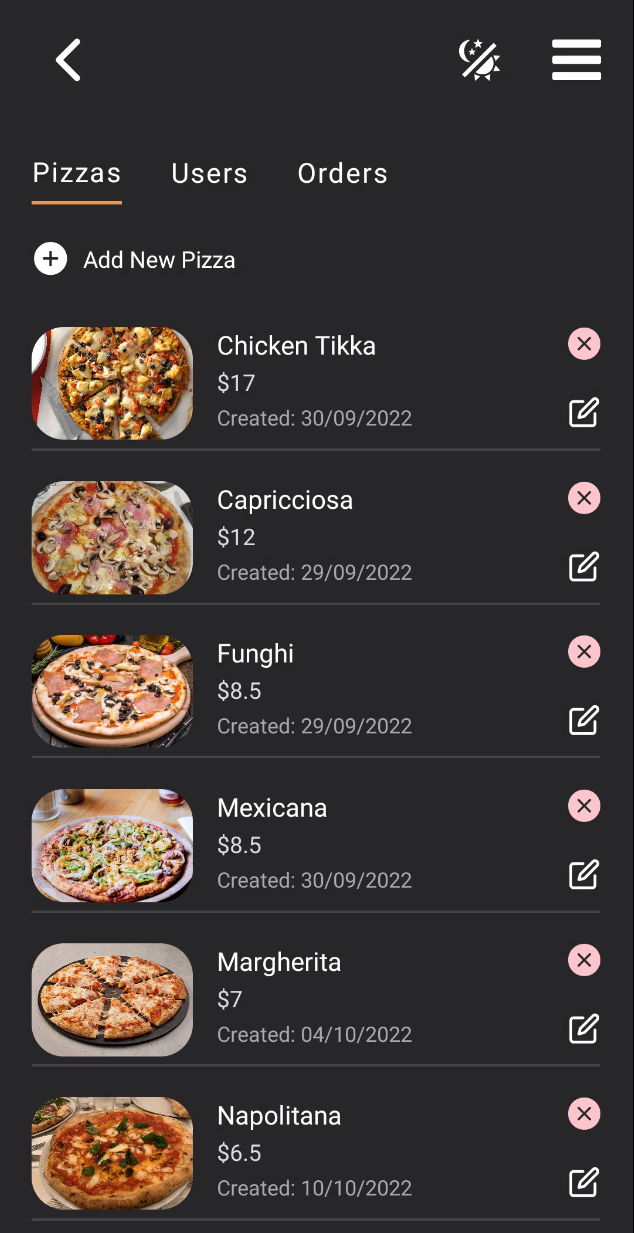
Task: Click Add New Pizza
Action: pos(160,259)
